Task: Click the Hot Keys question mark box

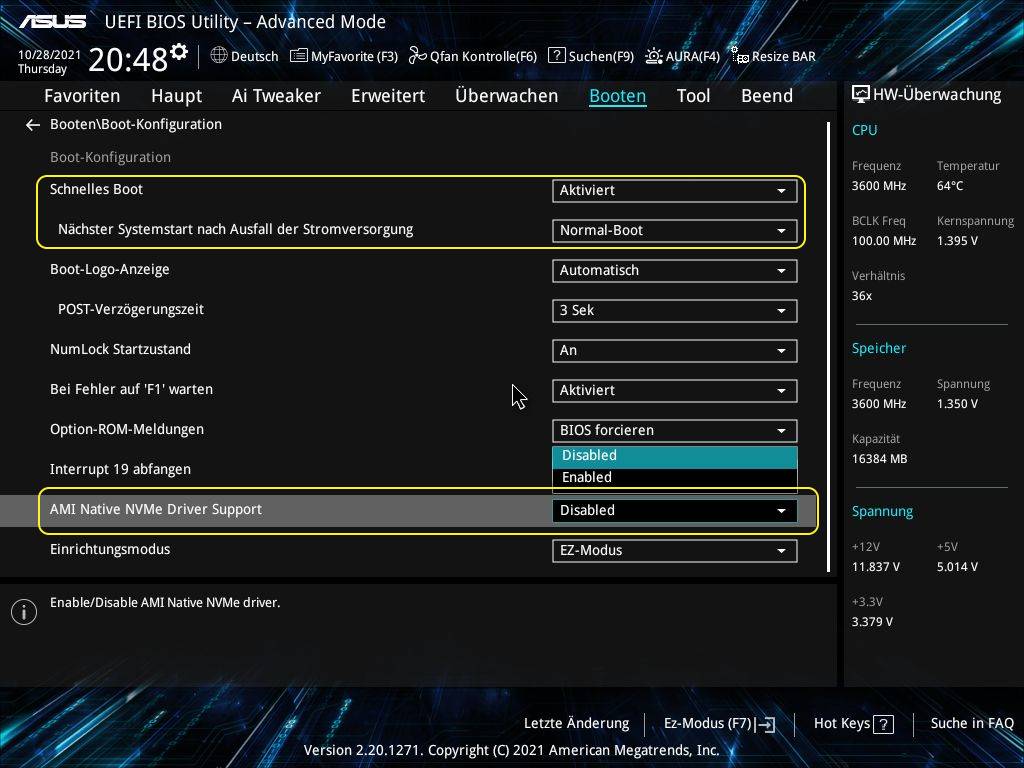Action: pyautogui.click(x=883, y=724)
